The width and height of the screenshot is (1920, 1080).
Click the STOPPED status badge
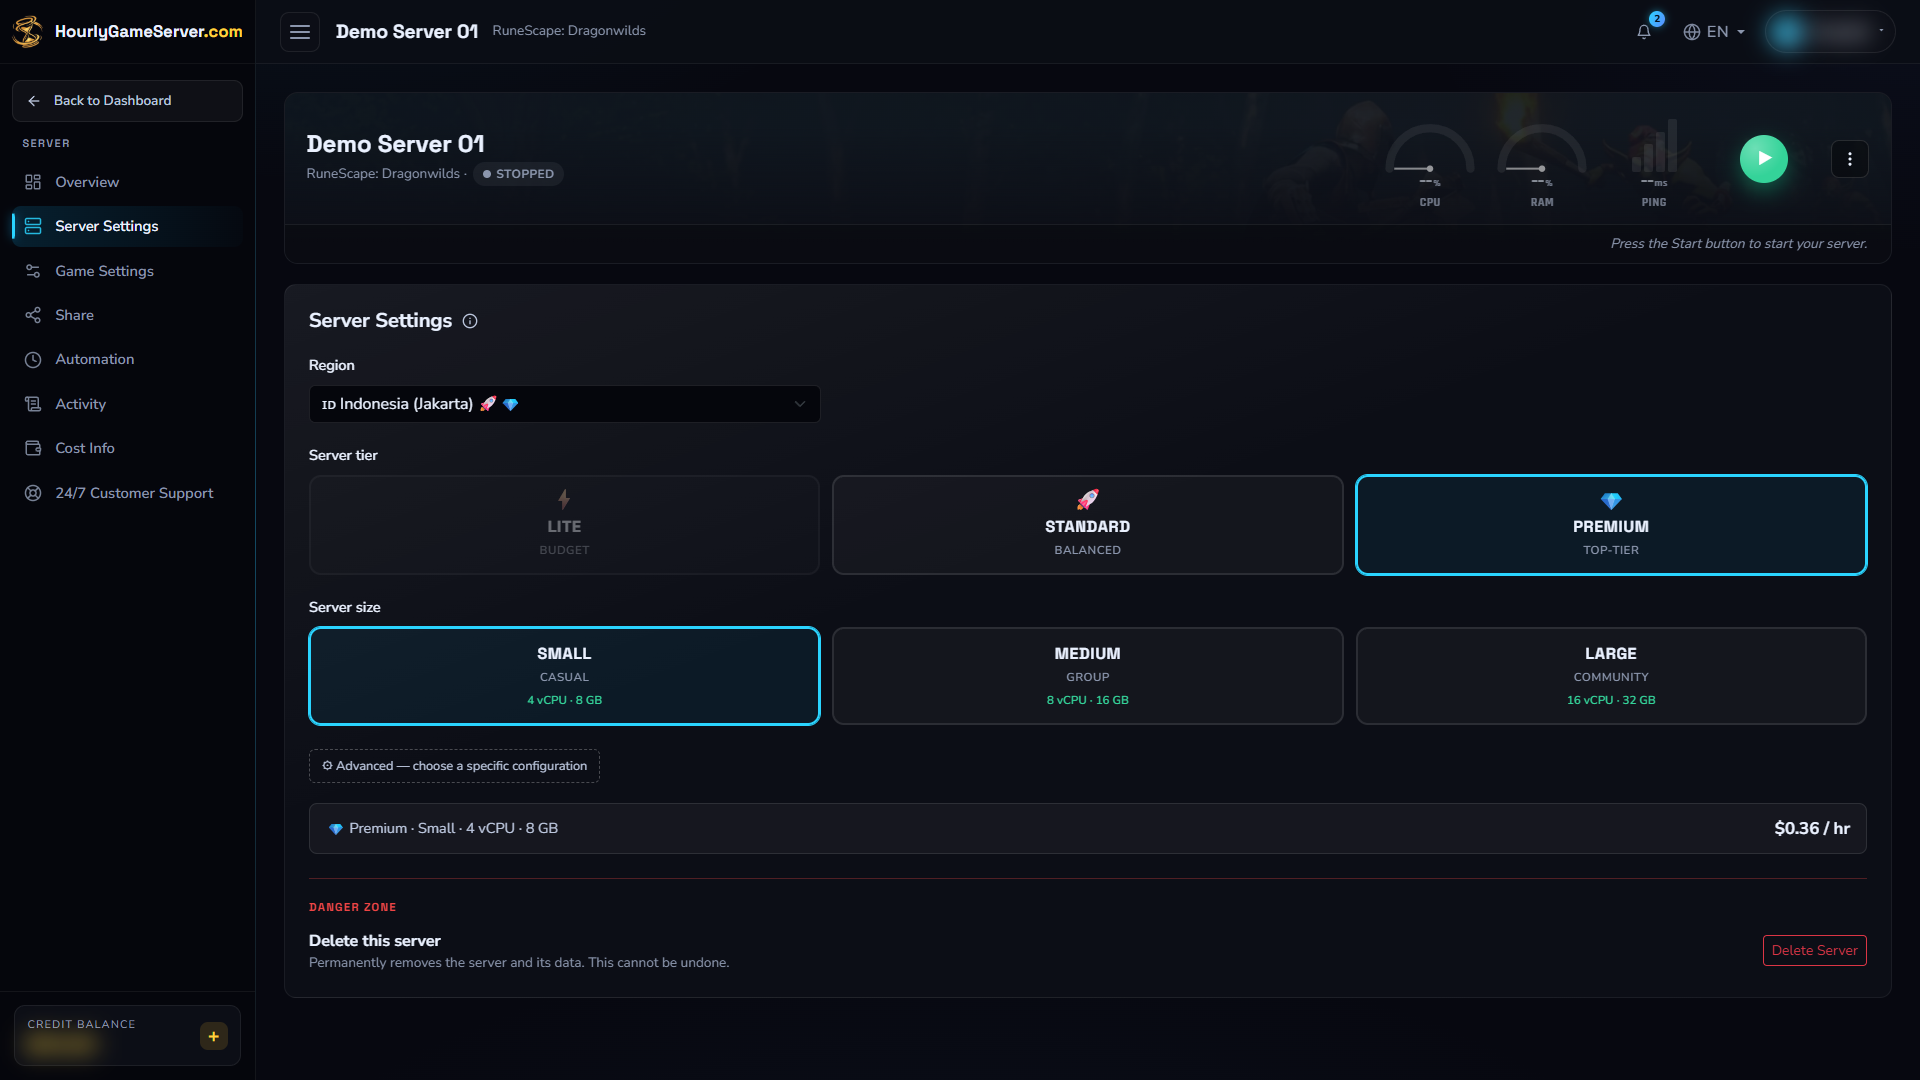pyautogui.click(x=518, y=174)
